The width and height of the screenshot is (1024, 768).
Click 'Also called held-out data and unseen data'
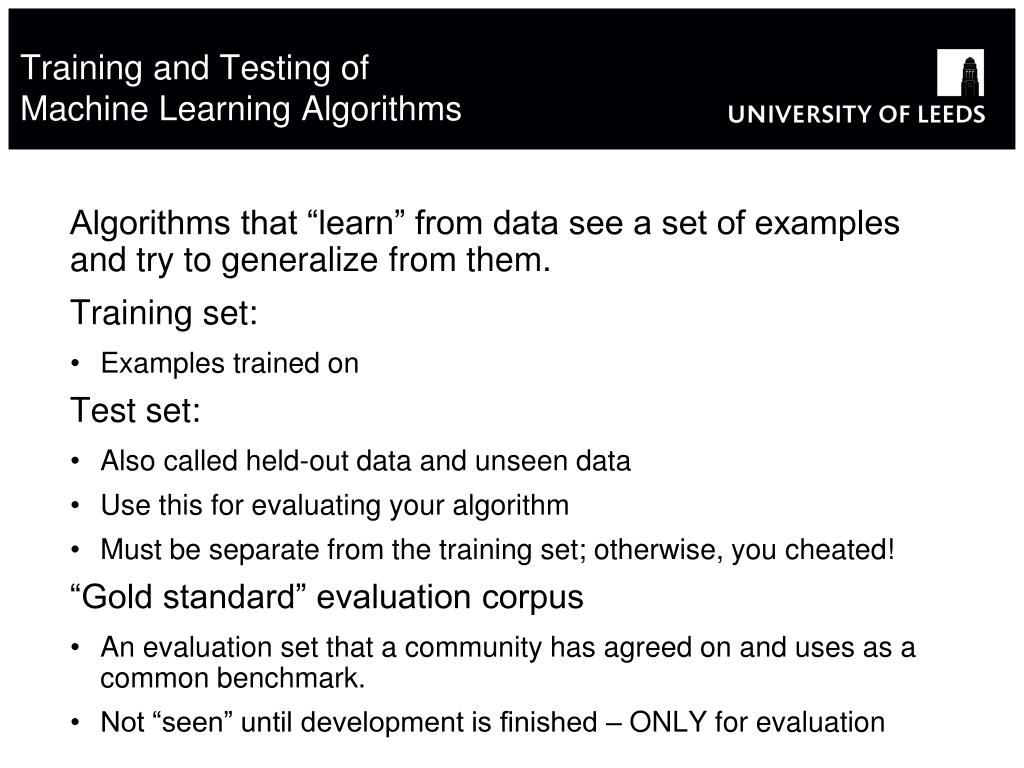[x=366, y=461]
